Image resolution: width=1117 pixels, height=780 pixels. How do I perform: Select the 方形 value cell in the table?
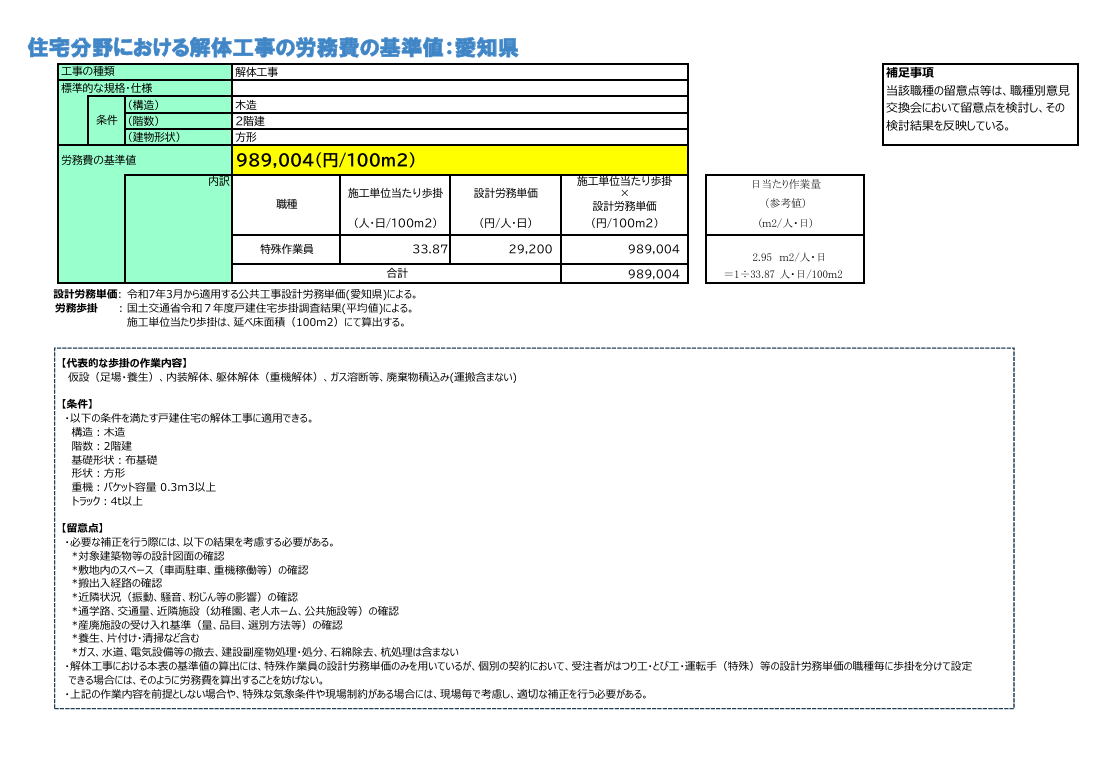click(x=459, y=137)
